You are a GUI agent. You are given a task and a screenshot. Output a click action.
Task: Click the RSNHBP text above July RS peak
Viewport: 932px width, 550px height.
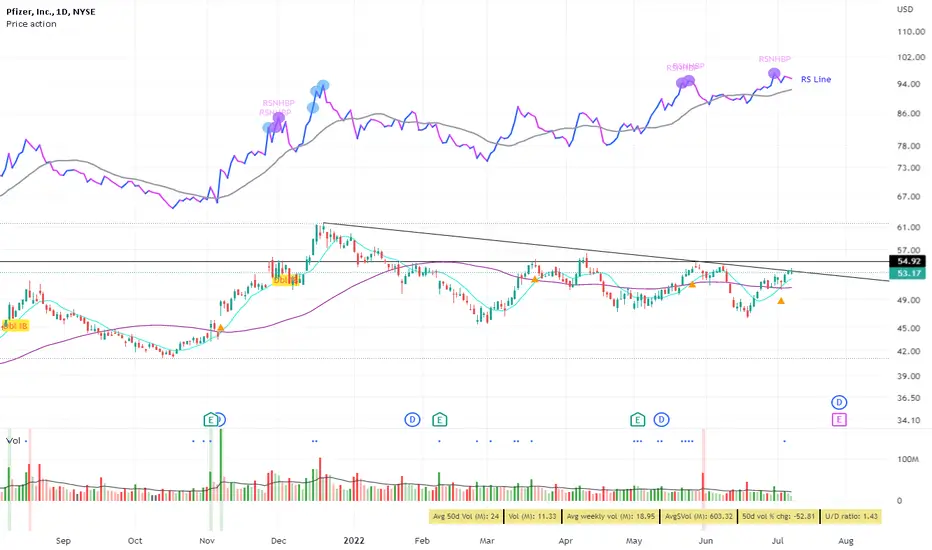774,59
